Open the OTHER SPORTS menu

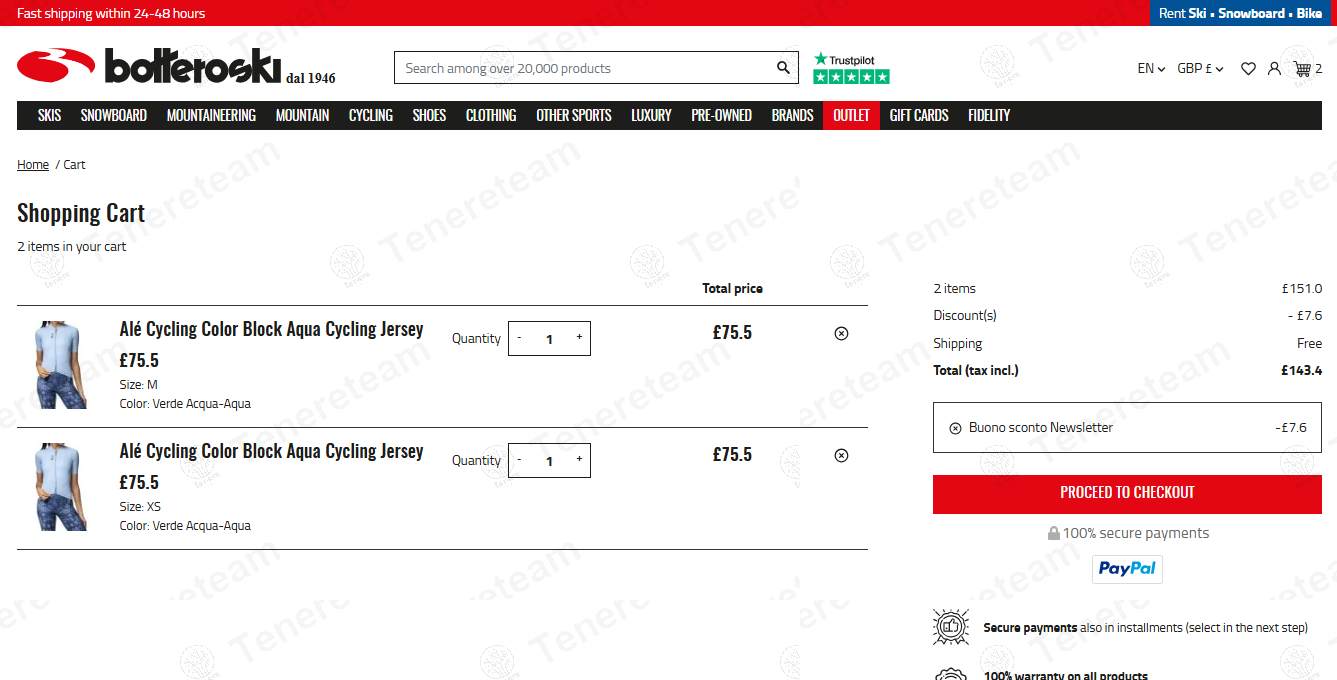[x=574, y=115]
